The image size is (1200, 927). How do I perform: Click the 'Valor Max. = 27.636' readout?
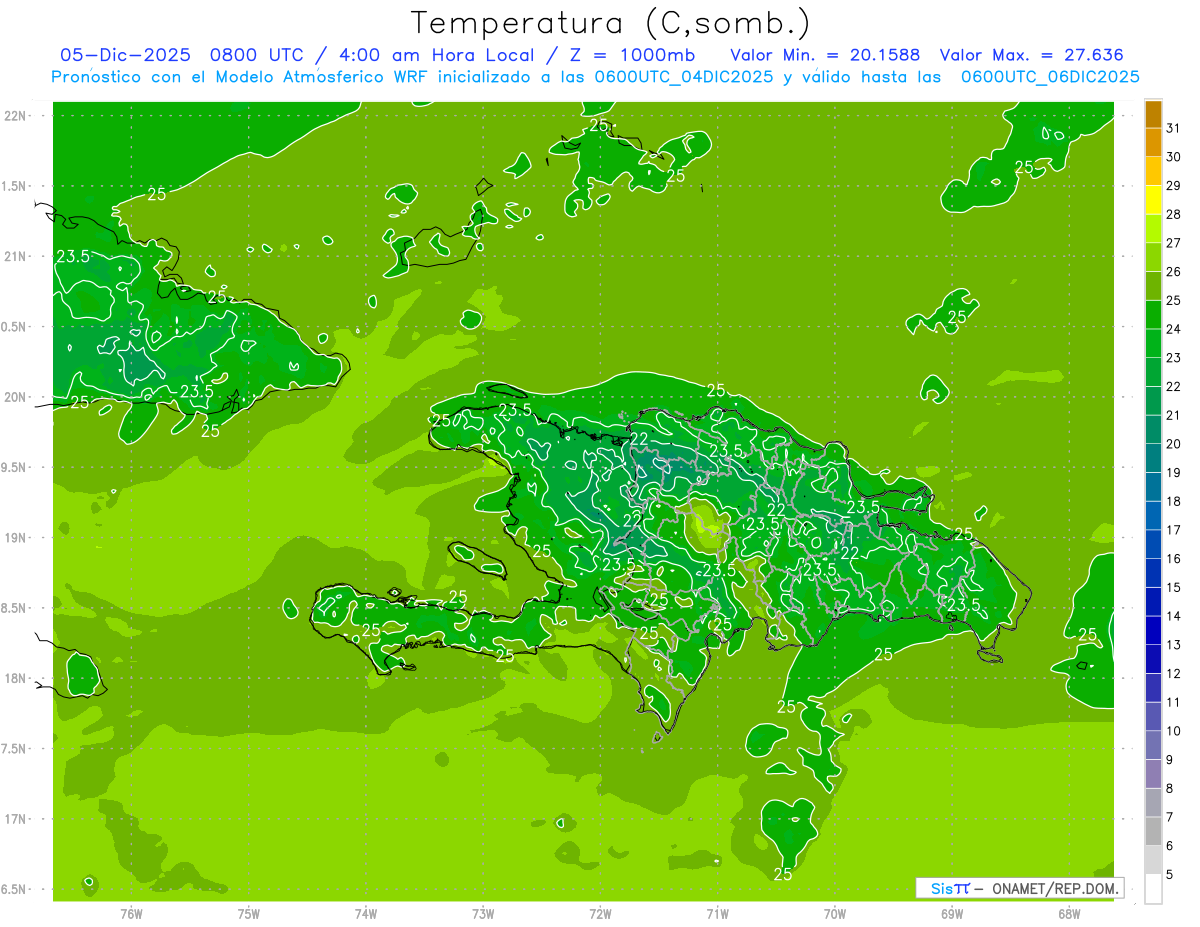(1032, 55)
